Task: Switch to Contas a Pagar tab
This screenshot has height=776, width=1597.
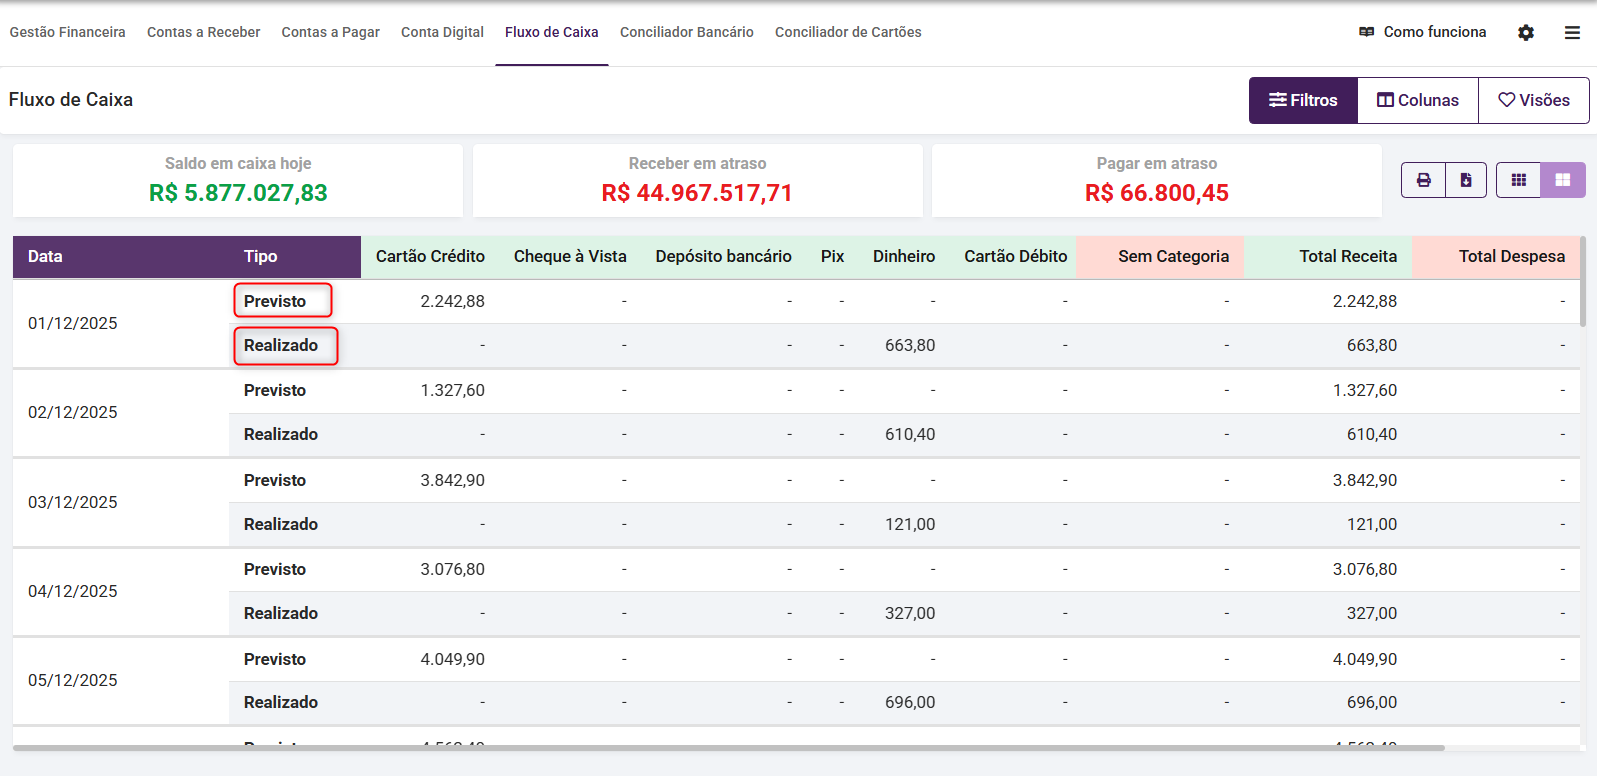Action: tap(330, 32)
